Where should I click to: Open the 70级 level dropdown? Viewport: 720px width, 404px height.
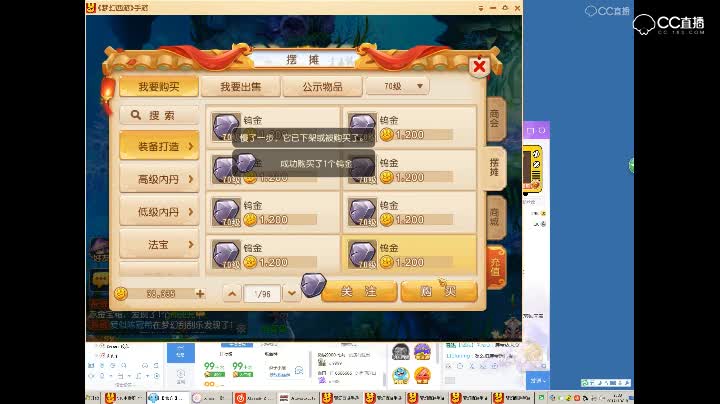pyautogui.click(x=398, y=86)
